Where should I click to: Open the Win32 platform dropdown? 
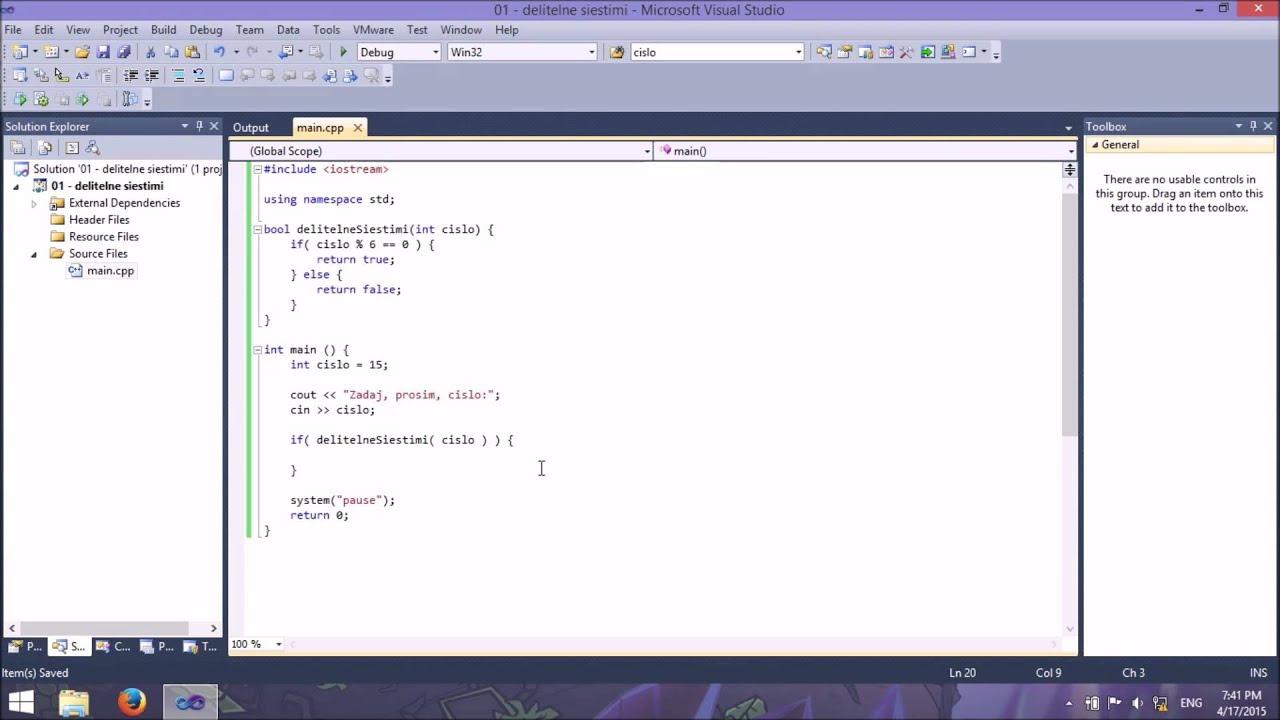point(591,52)
